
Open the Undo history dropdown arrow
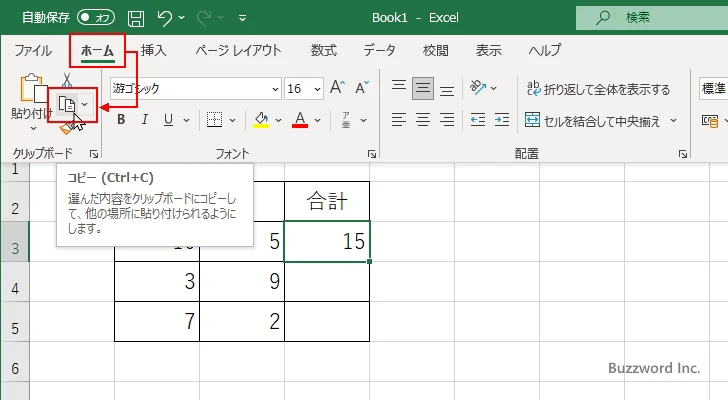[x=182, y=18]
